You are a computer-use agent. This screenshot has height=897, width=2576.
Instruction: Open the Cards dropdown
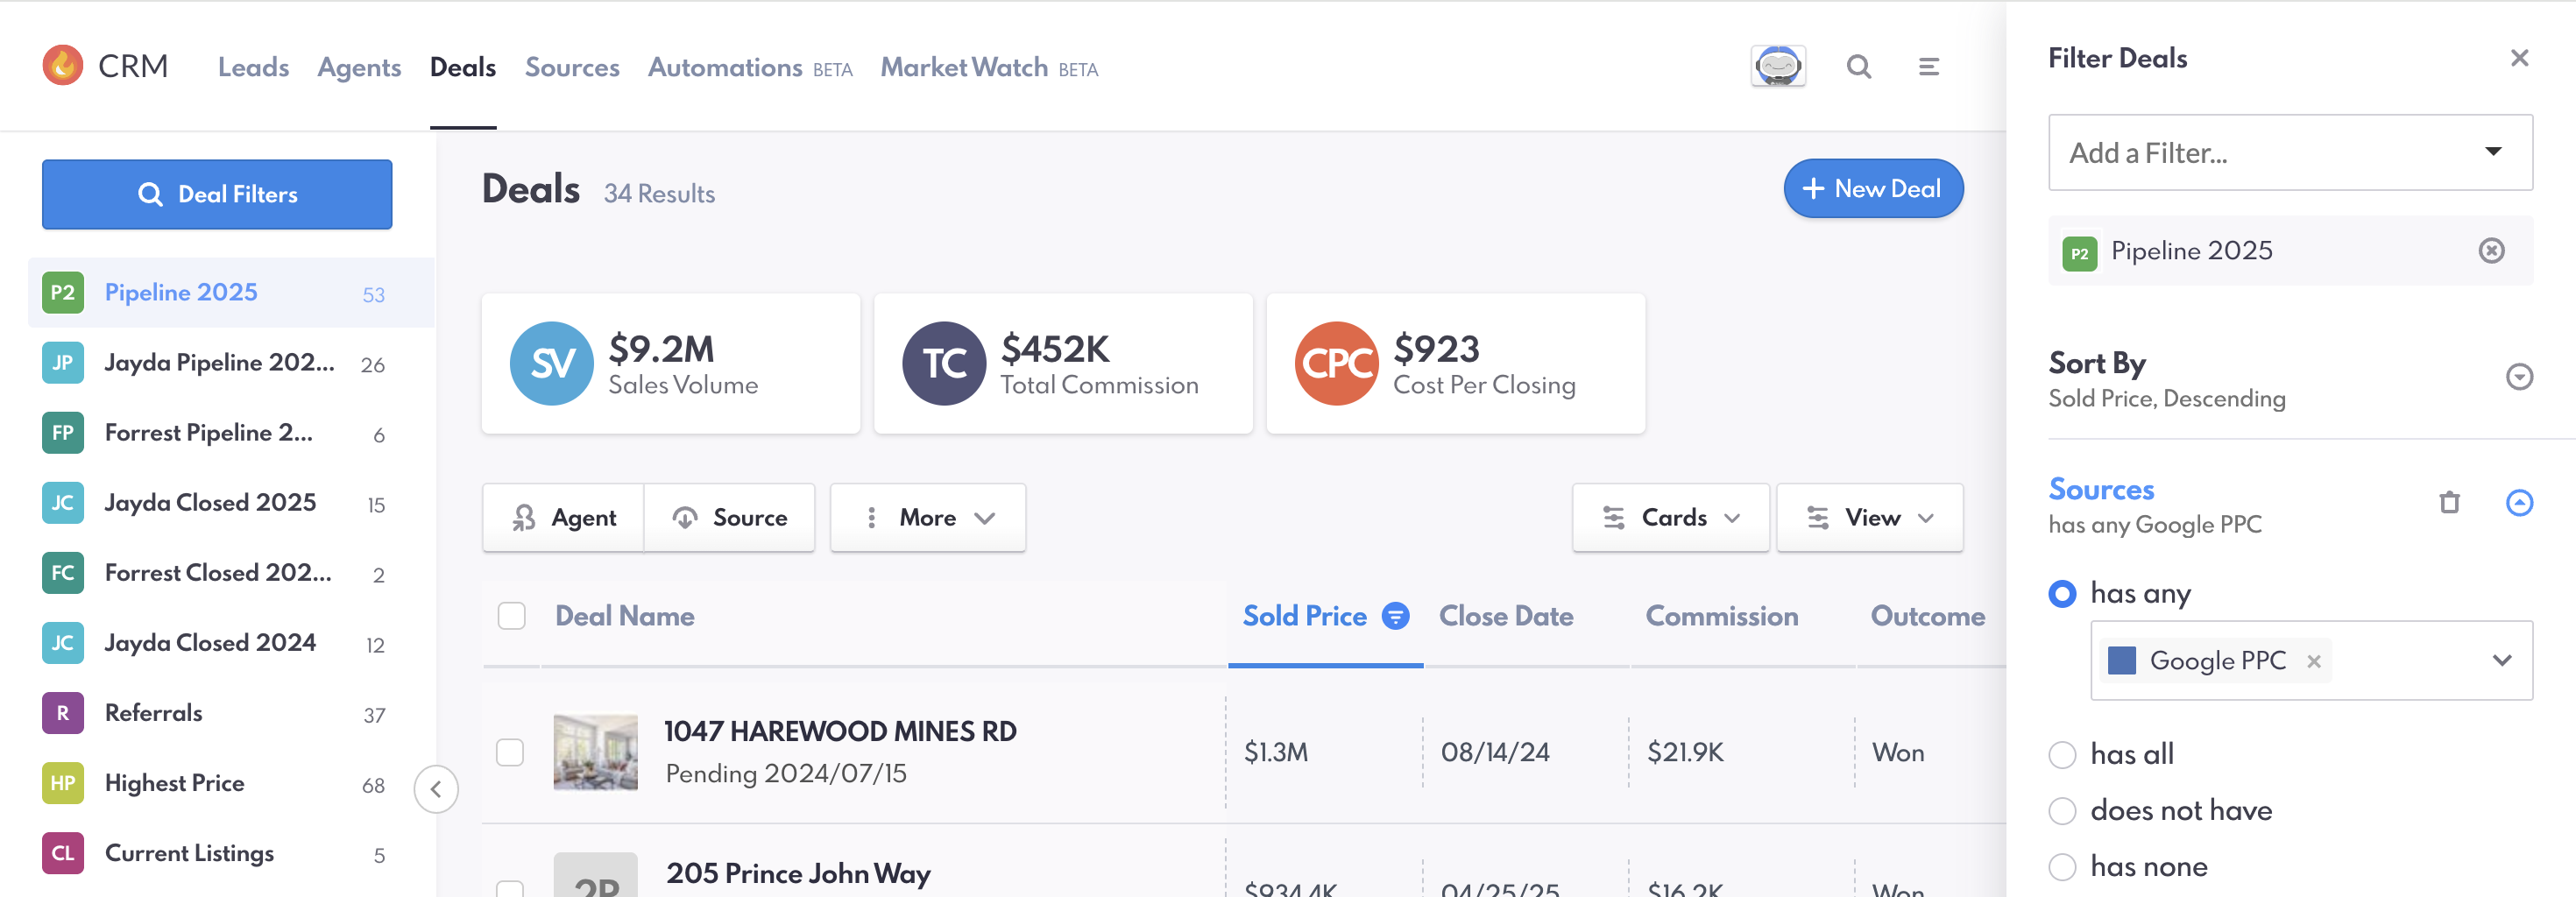(x=1670, y=518)
